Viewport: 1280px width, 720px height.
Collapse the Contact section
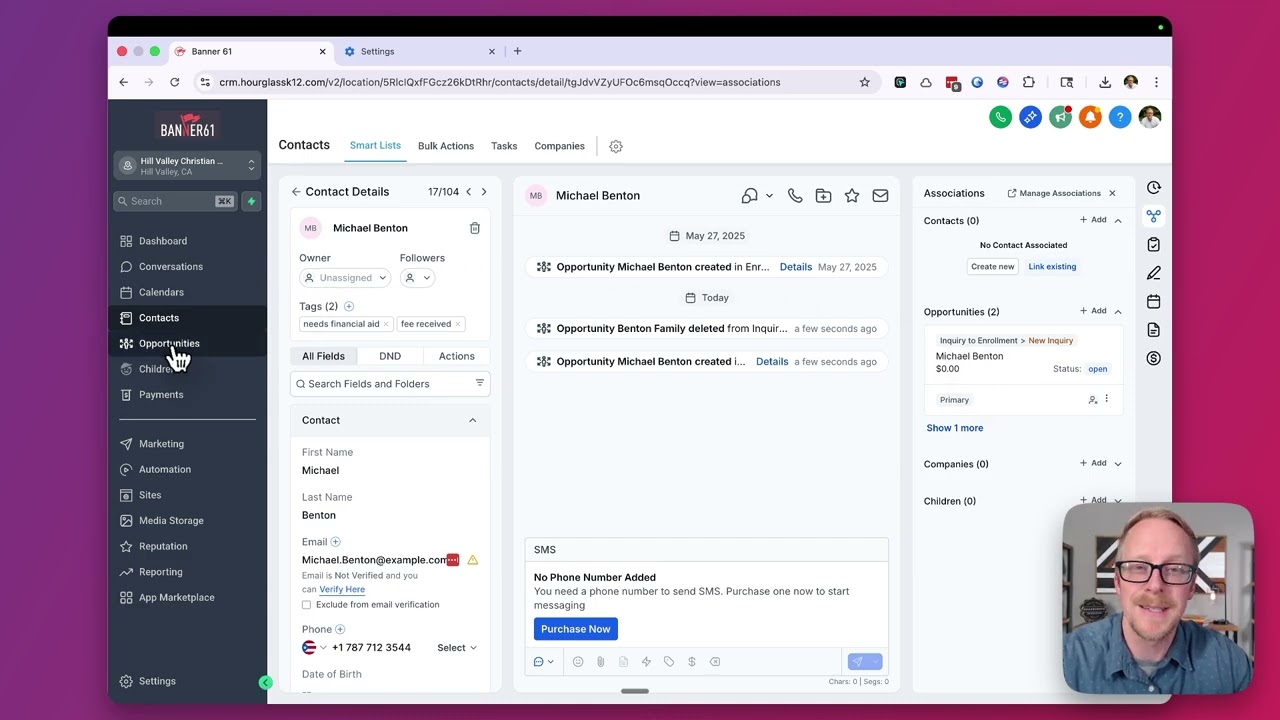click(x=473, y=420)
